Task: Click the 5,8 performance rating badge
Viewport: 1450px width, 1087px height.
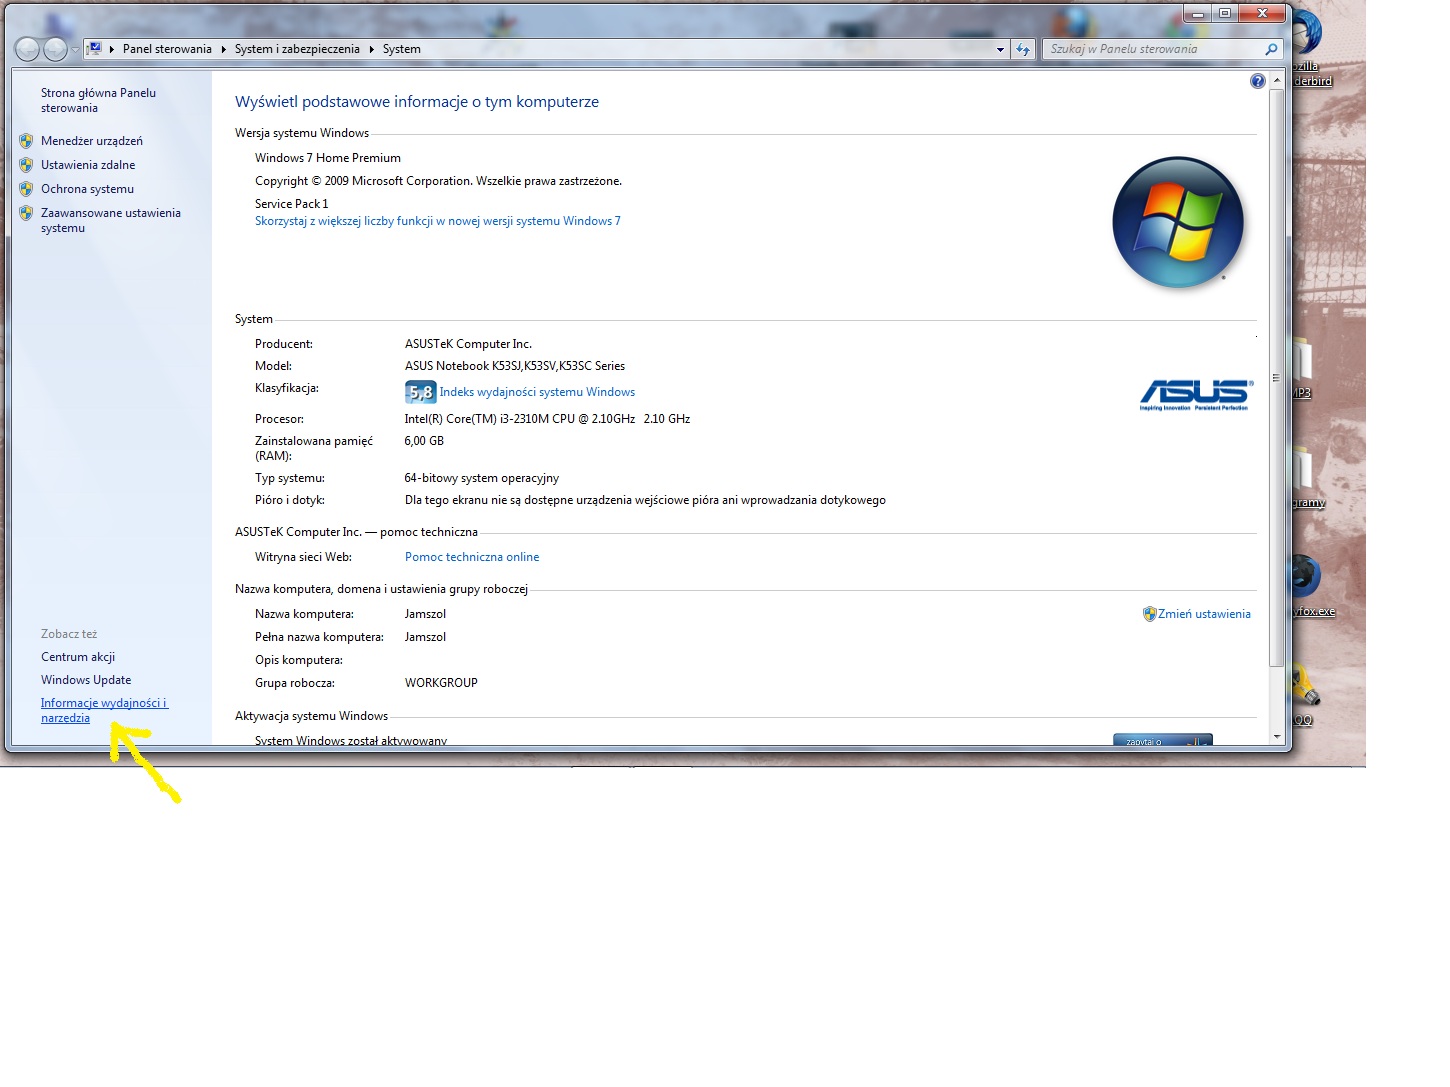Action: [x=420, y=392]
